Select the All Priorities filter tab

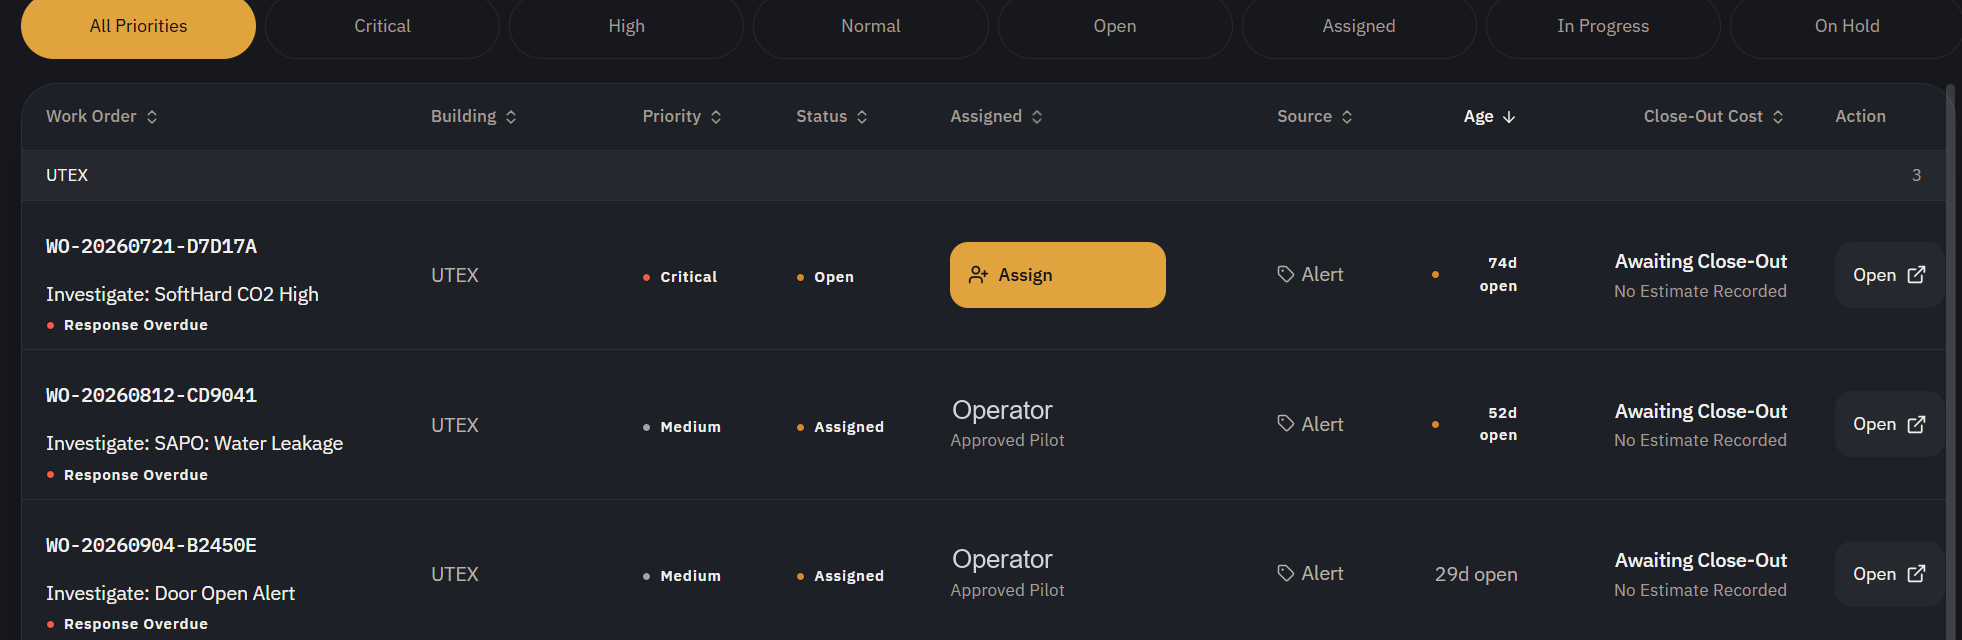(x=138, y=27)
